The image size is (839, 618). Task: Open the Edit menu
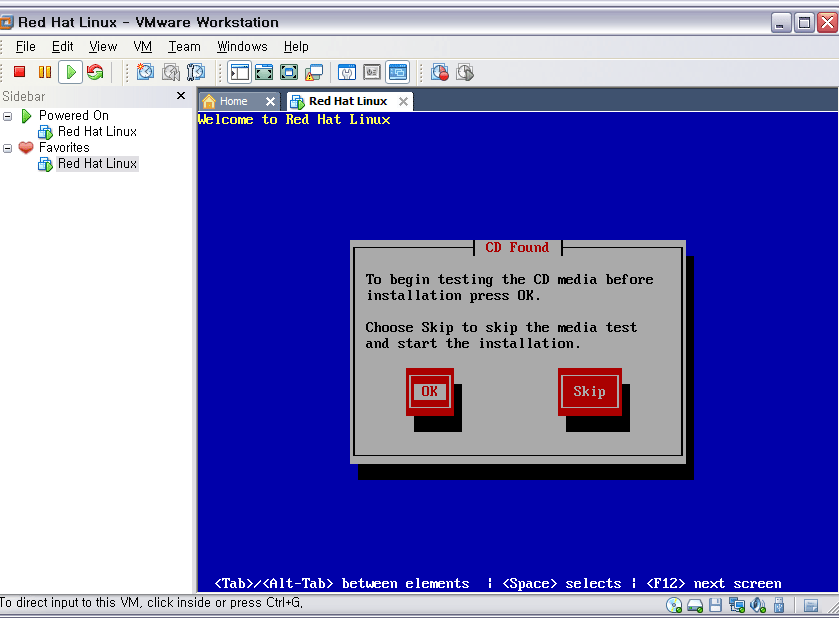[x=62, y=47]
